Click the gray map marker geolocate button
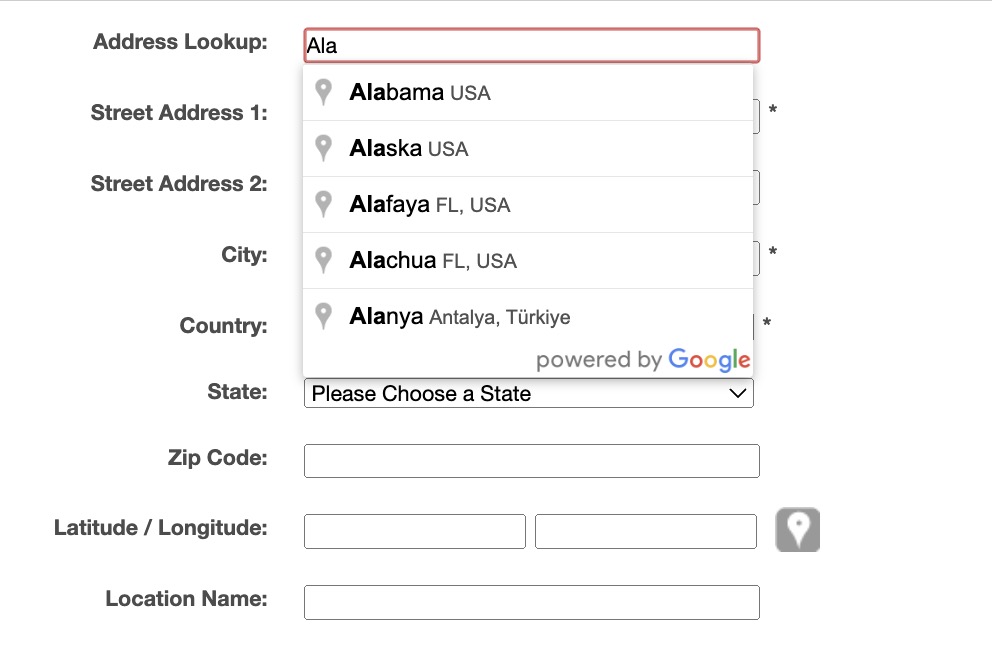This screenshot has width=992, height=650. (797, 530)
